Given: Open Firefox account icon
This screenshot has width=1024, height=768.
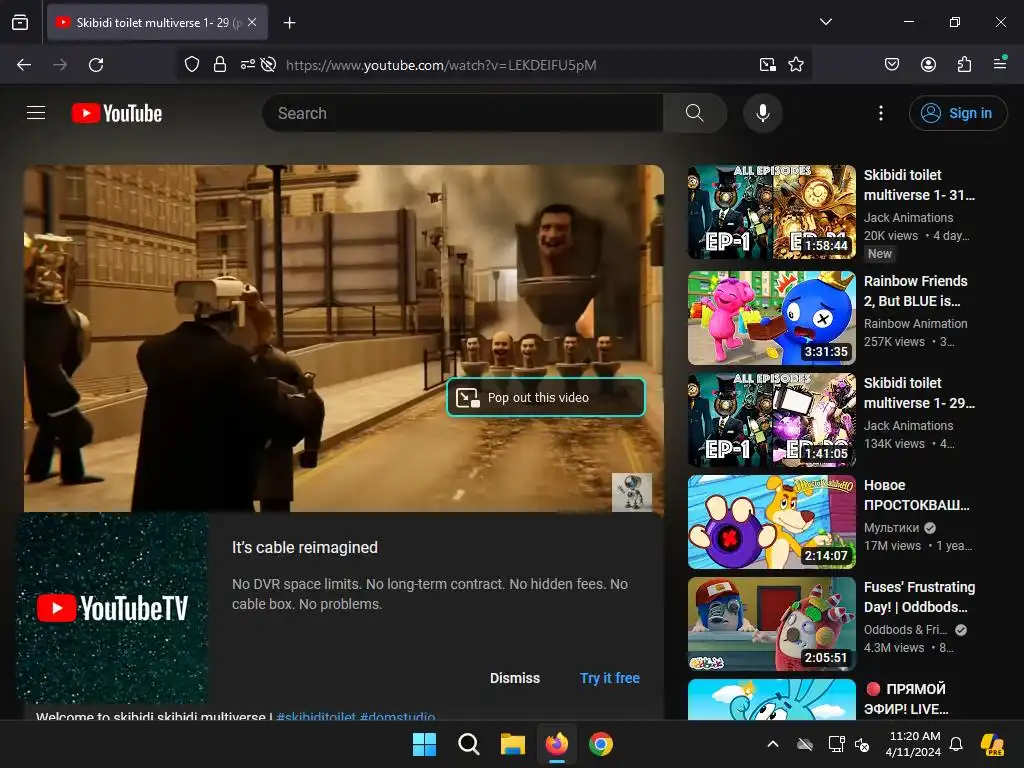Looking at the screenshot, I should [x=928, y=64].
